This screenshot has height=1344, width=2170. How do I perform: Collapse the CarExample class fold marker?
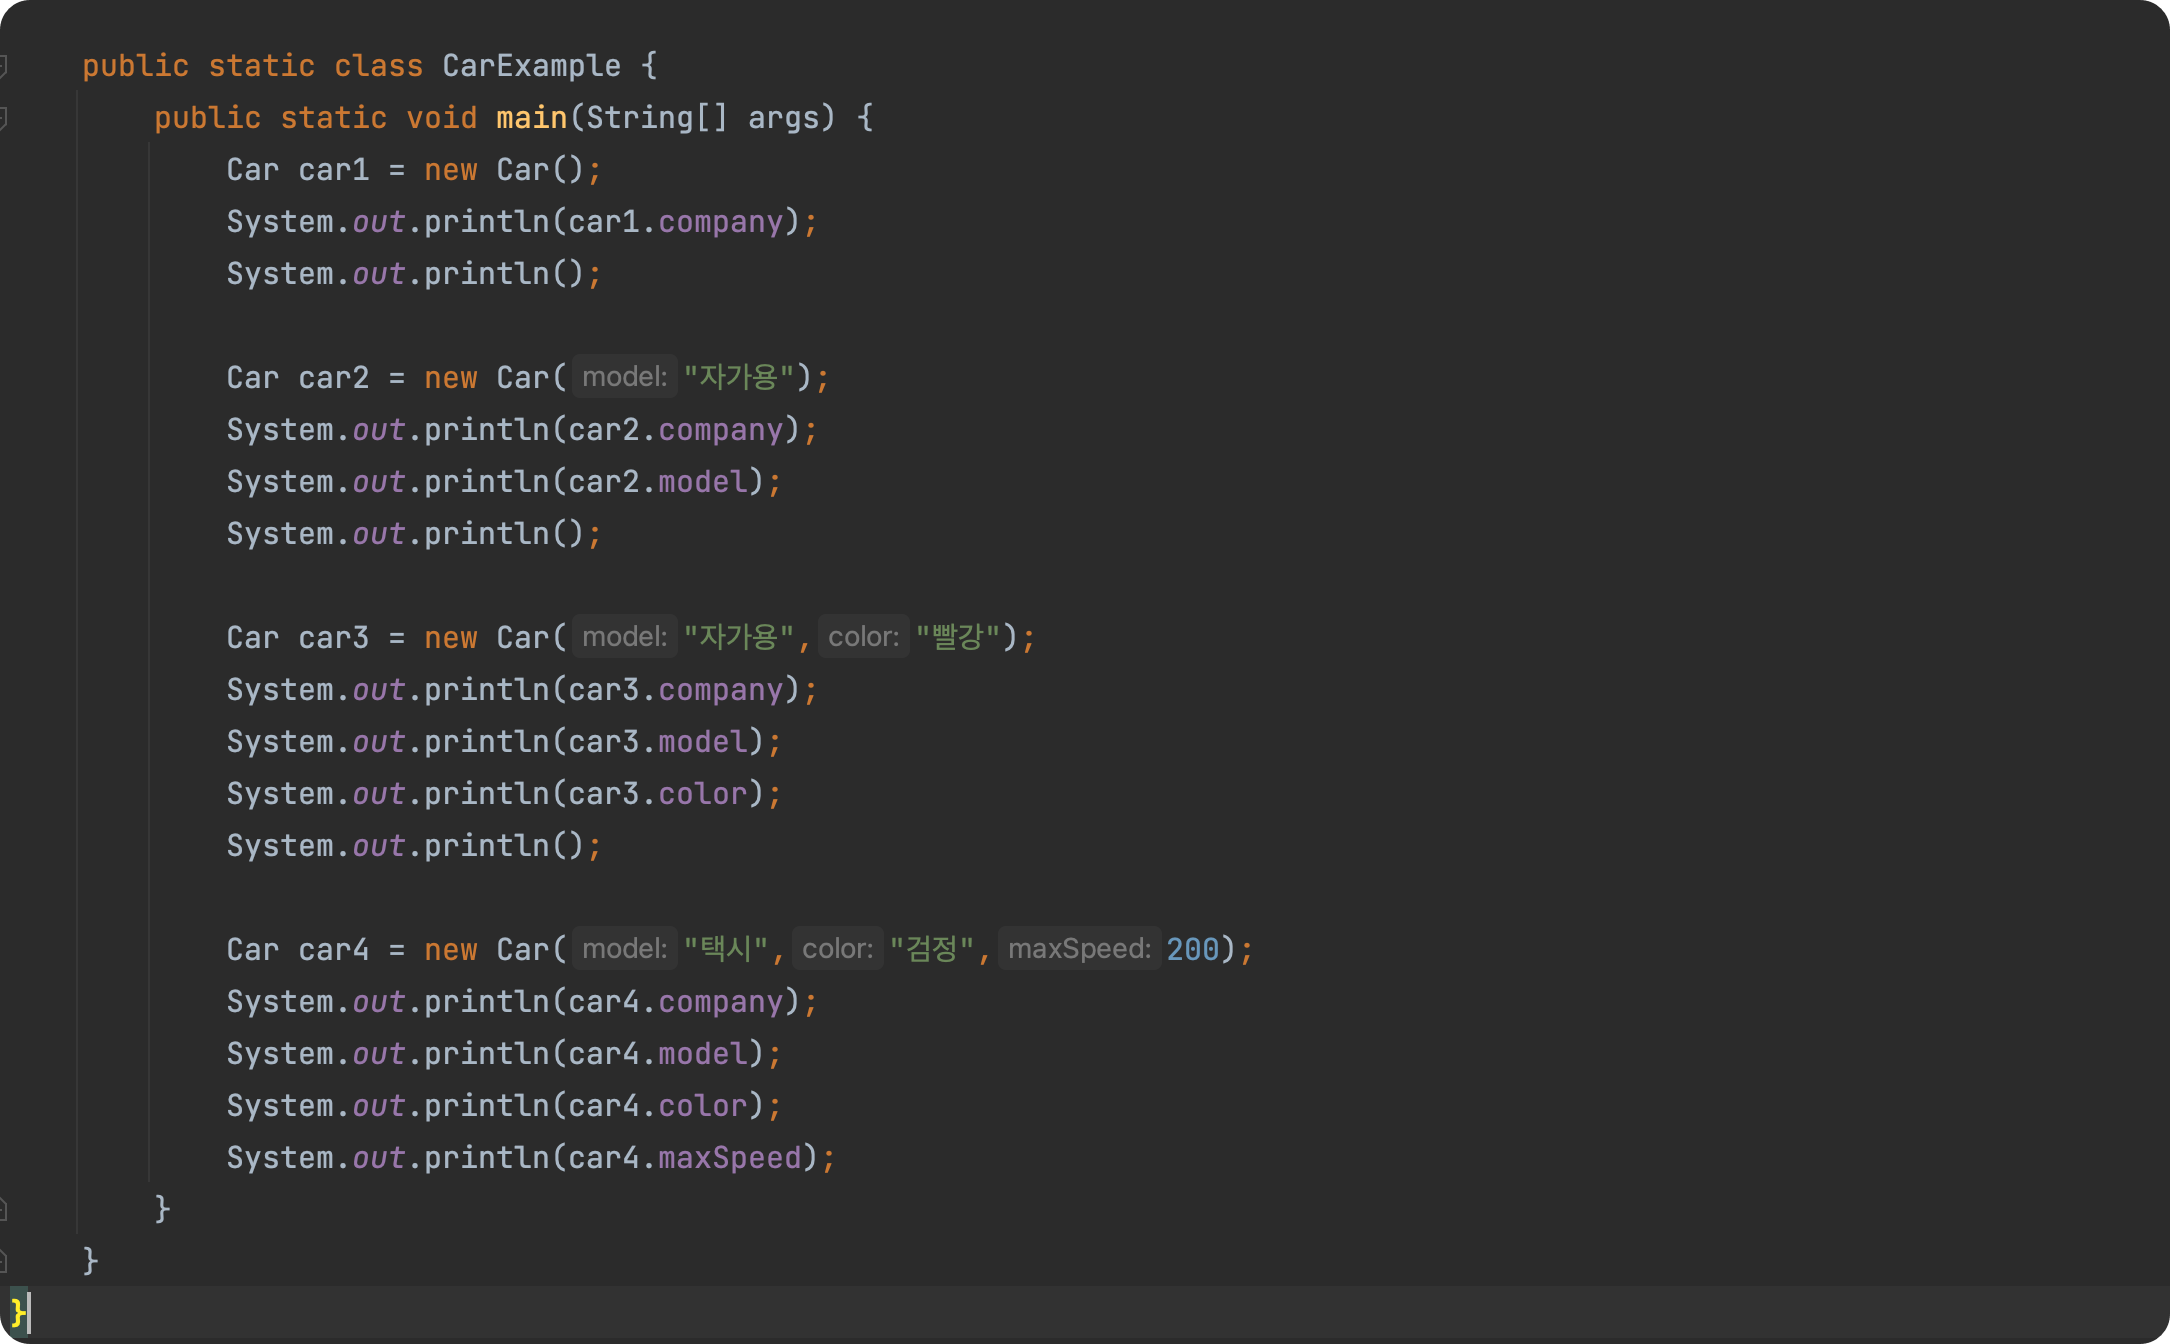tap(4, 66)
